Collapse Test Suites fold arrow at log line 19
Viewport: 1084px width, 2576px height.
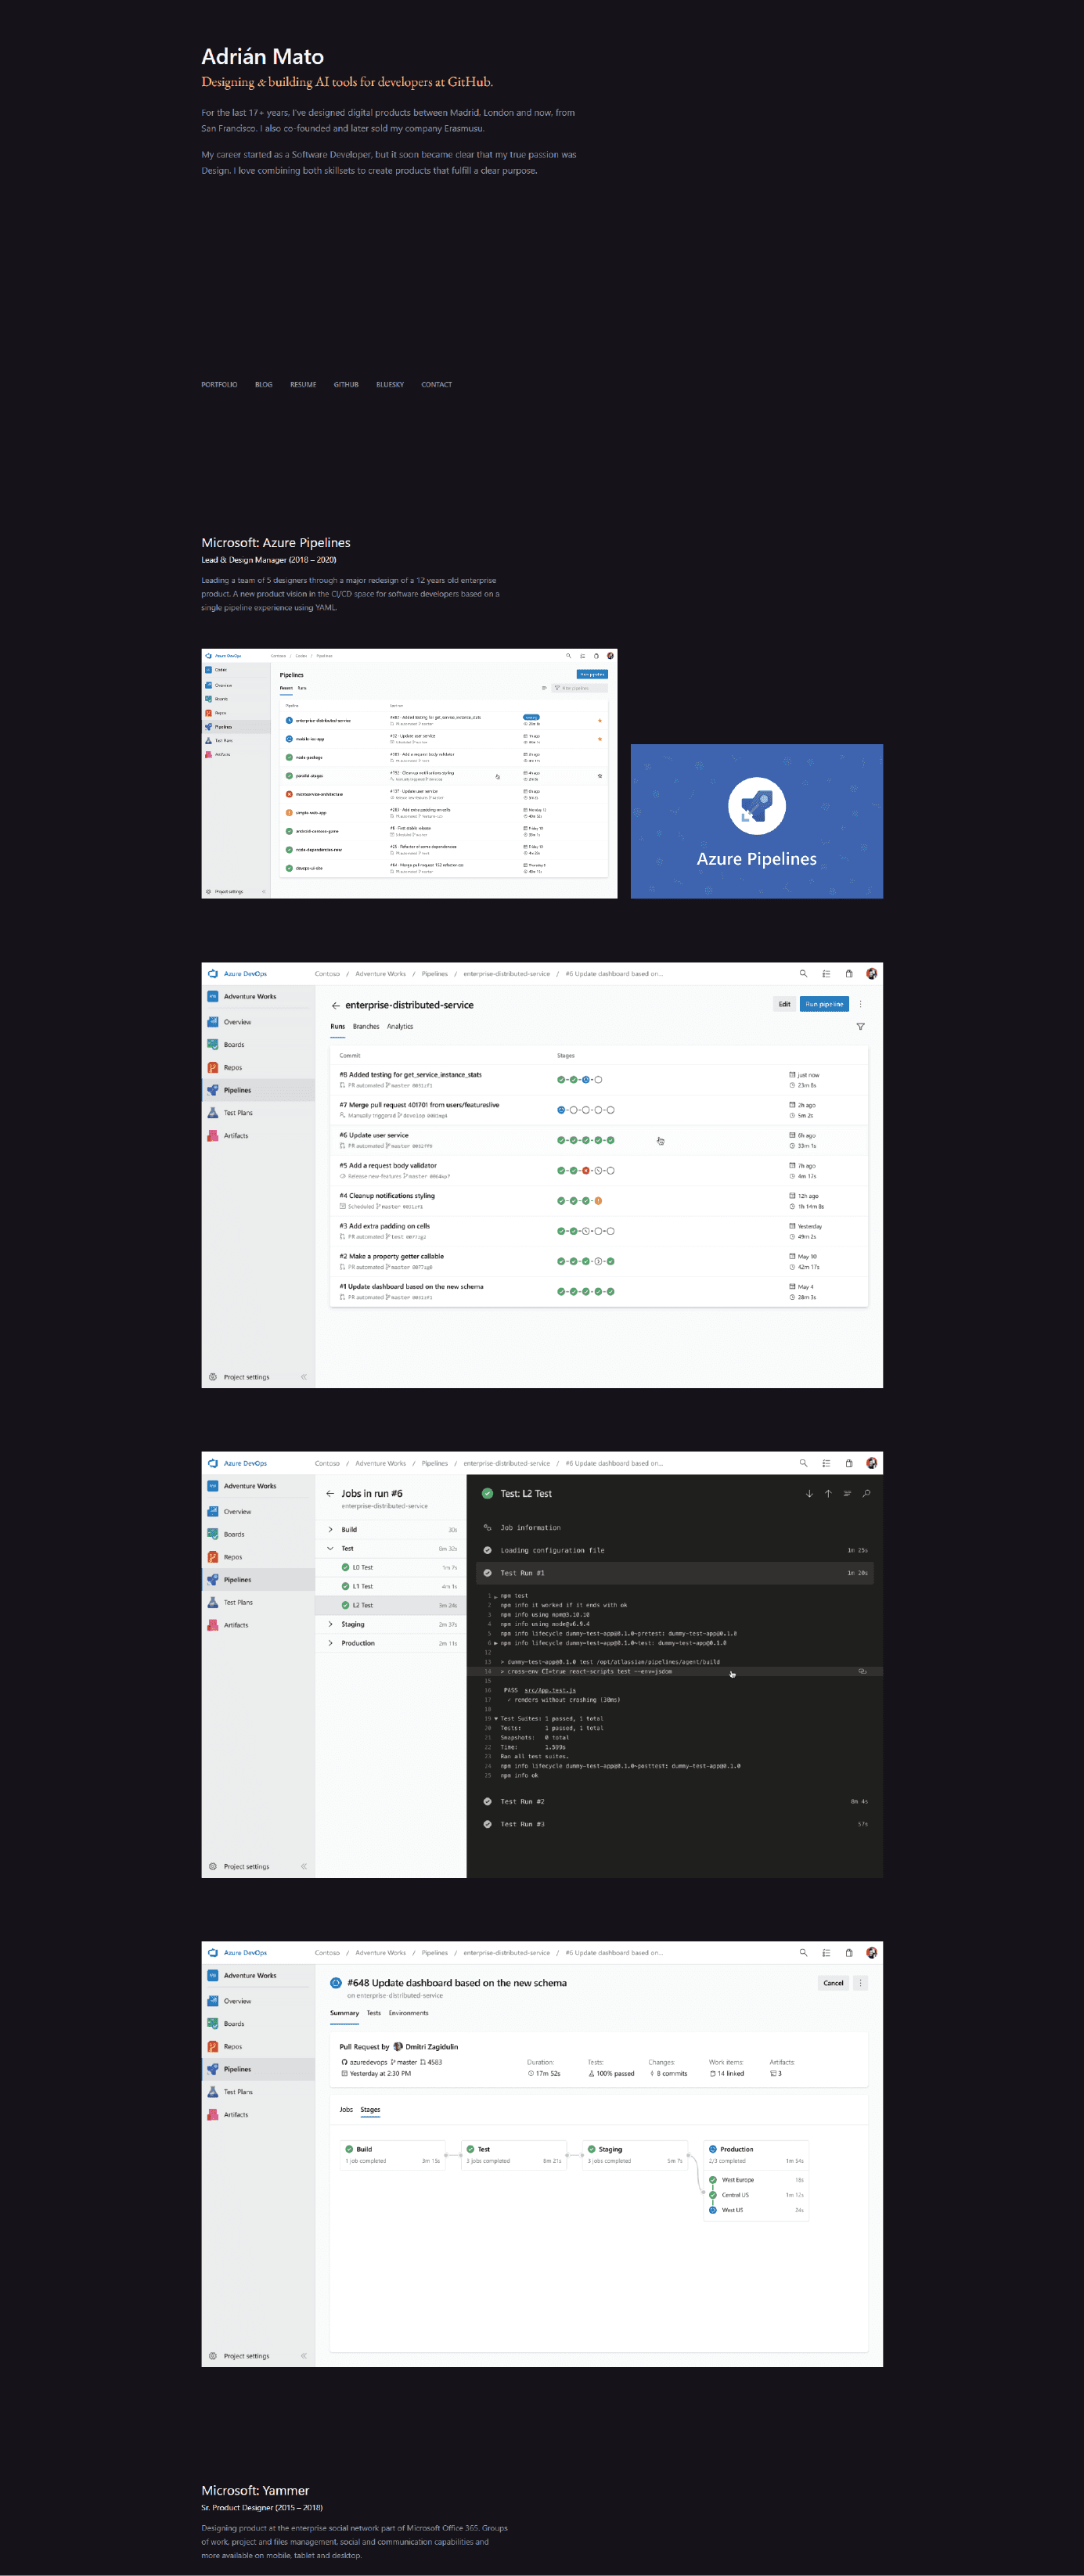click(496, 1718)
